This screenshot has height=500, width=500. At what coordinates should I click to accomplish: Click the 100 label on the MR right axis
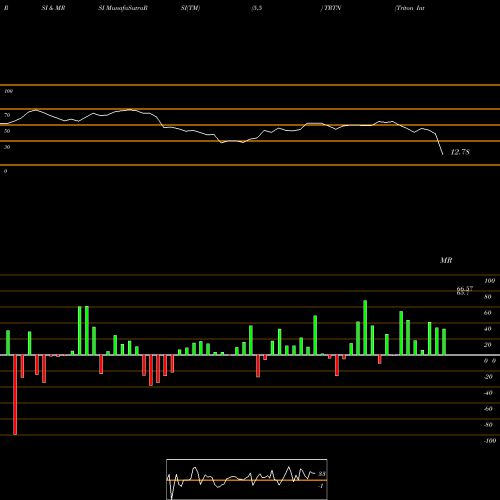click(489, 281)
